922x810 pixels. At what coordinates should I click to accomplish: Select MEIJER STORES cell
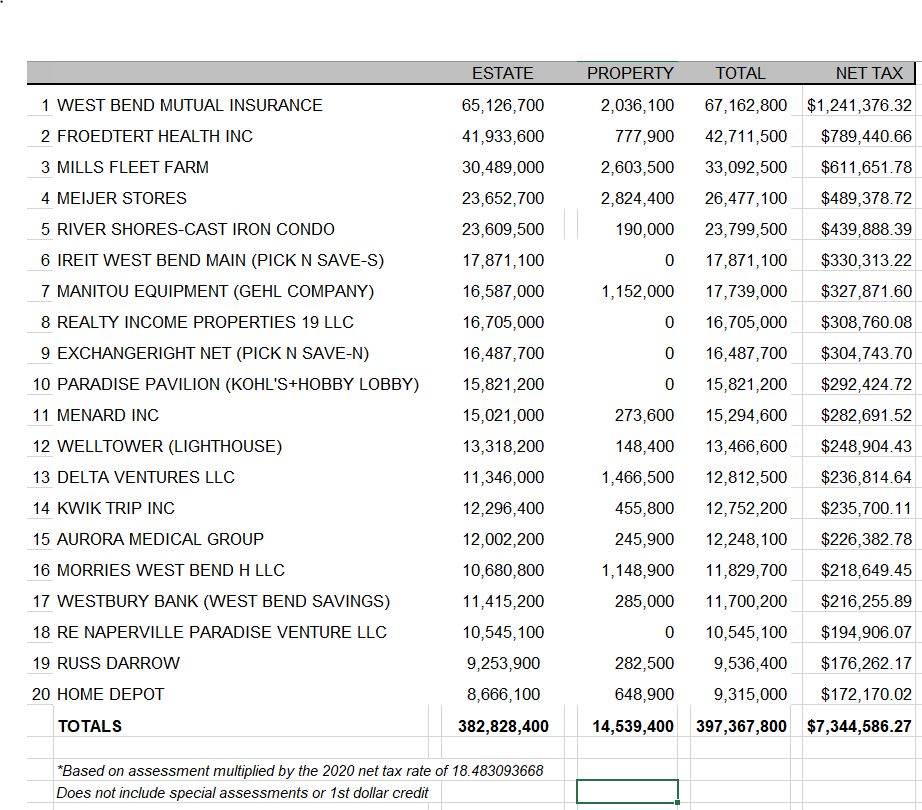point(121,199)
